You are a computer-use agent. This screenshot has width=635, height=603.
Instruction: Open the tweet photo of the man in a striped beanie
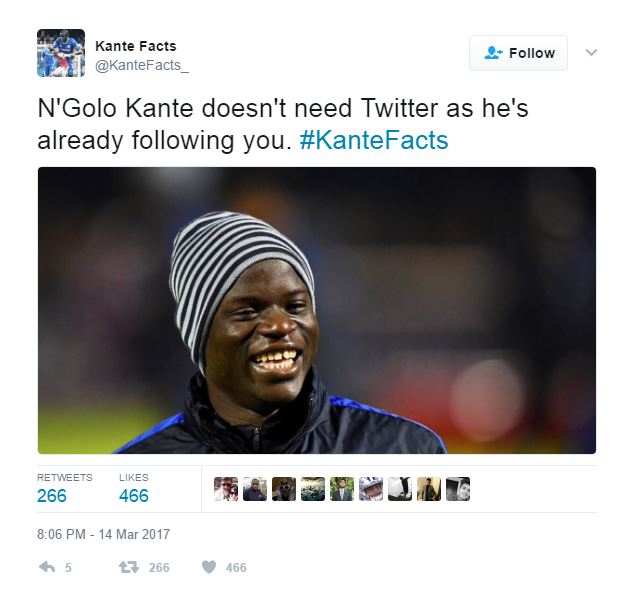point(317,310)
